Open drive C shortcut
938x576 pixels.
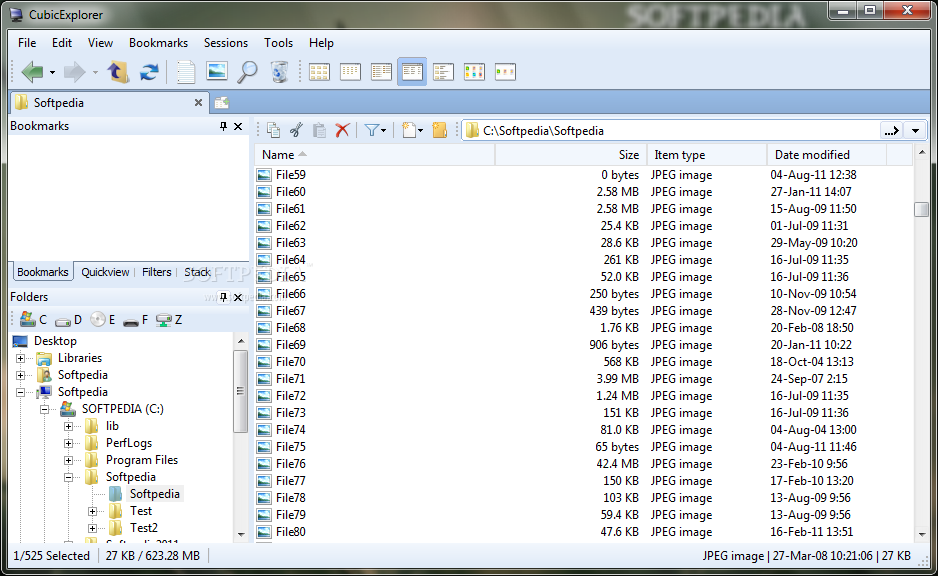pyautogui.click(x=34, y=319)
